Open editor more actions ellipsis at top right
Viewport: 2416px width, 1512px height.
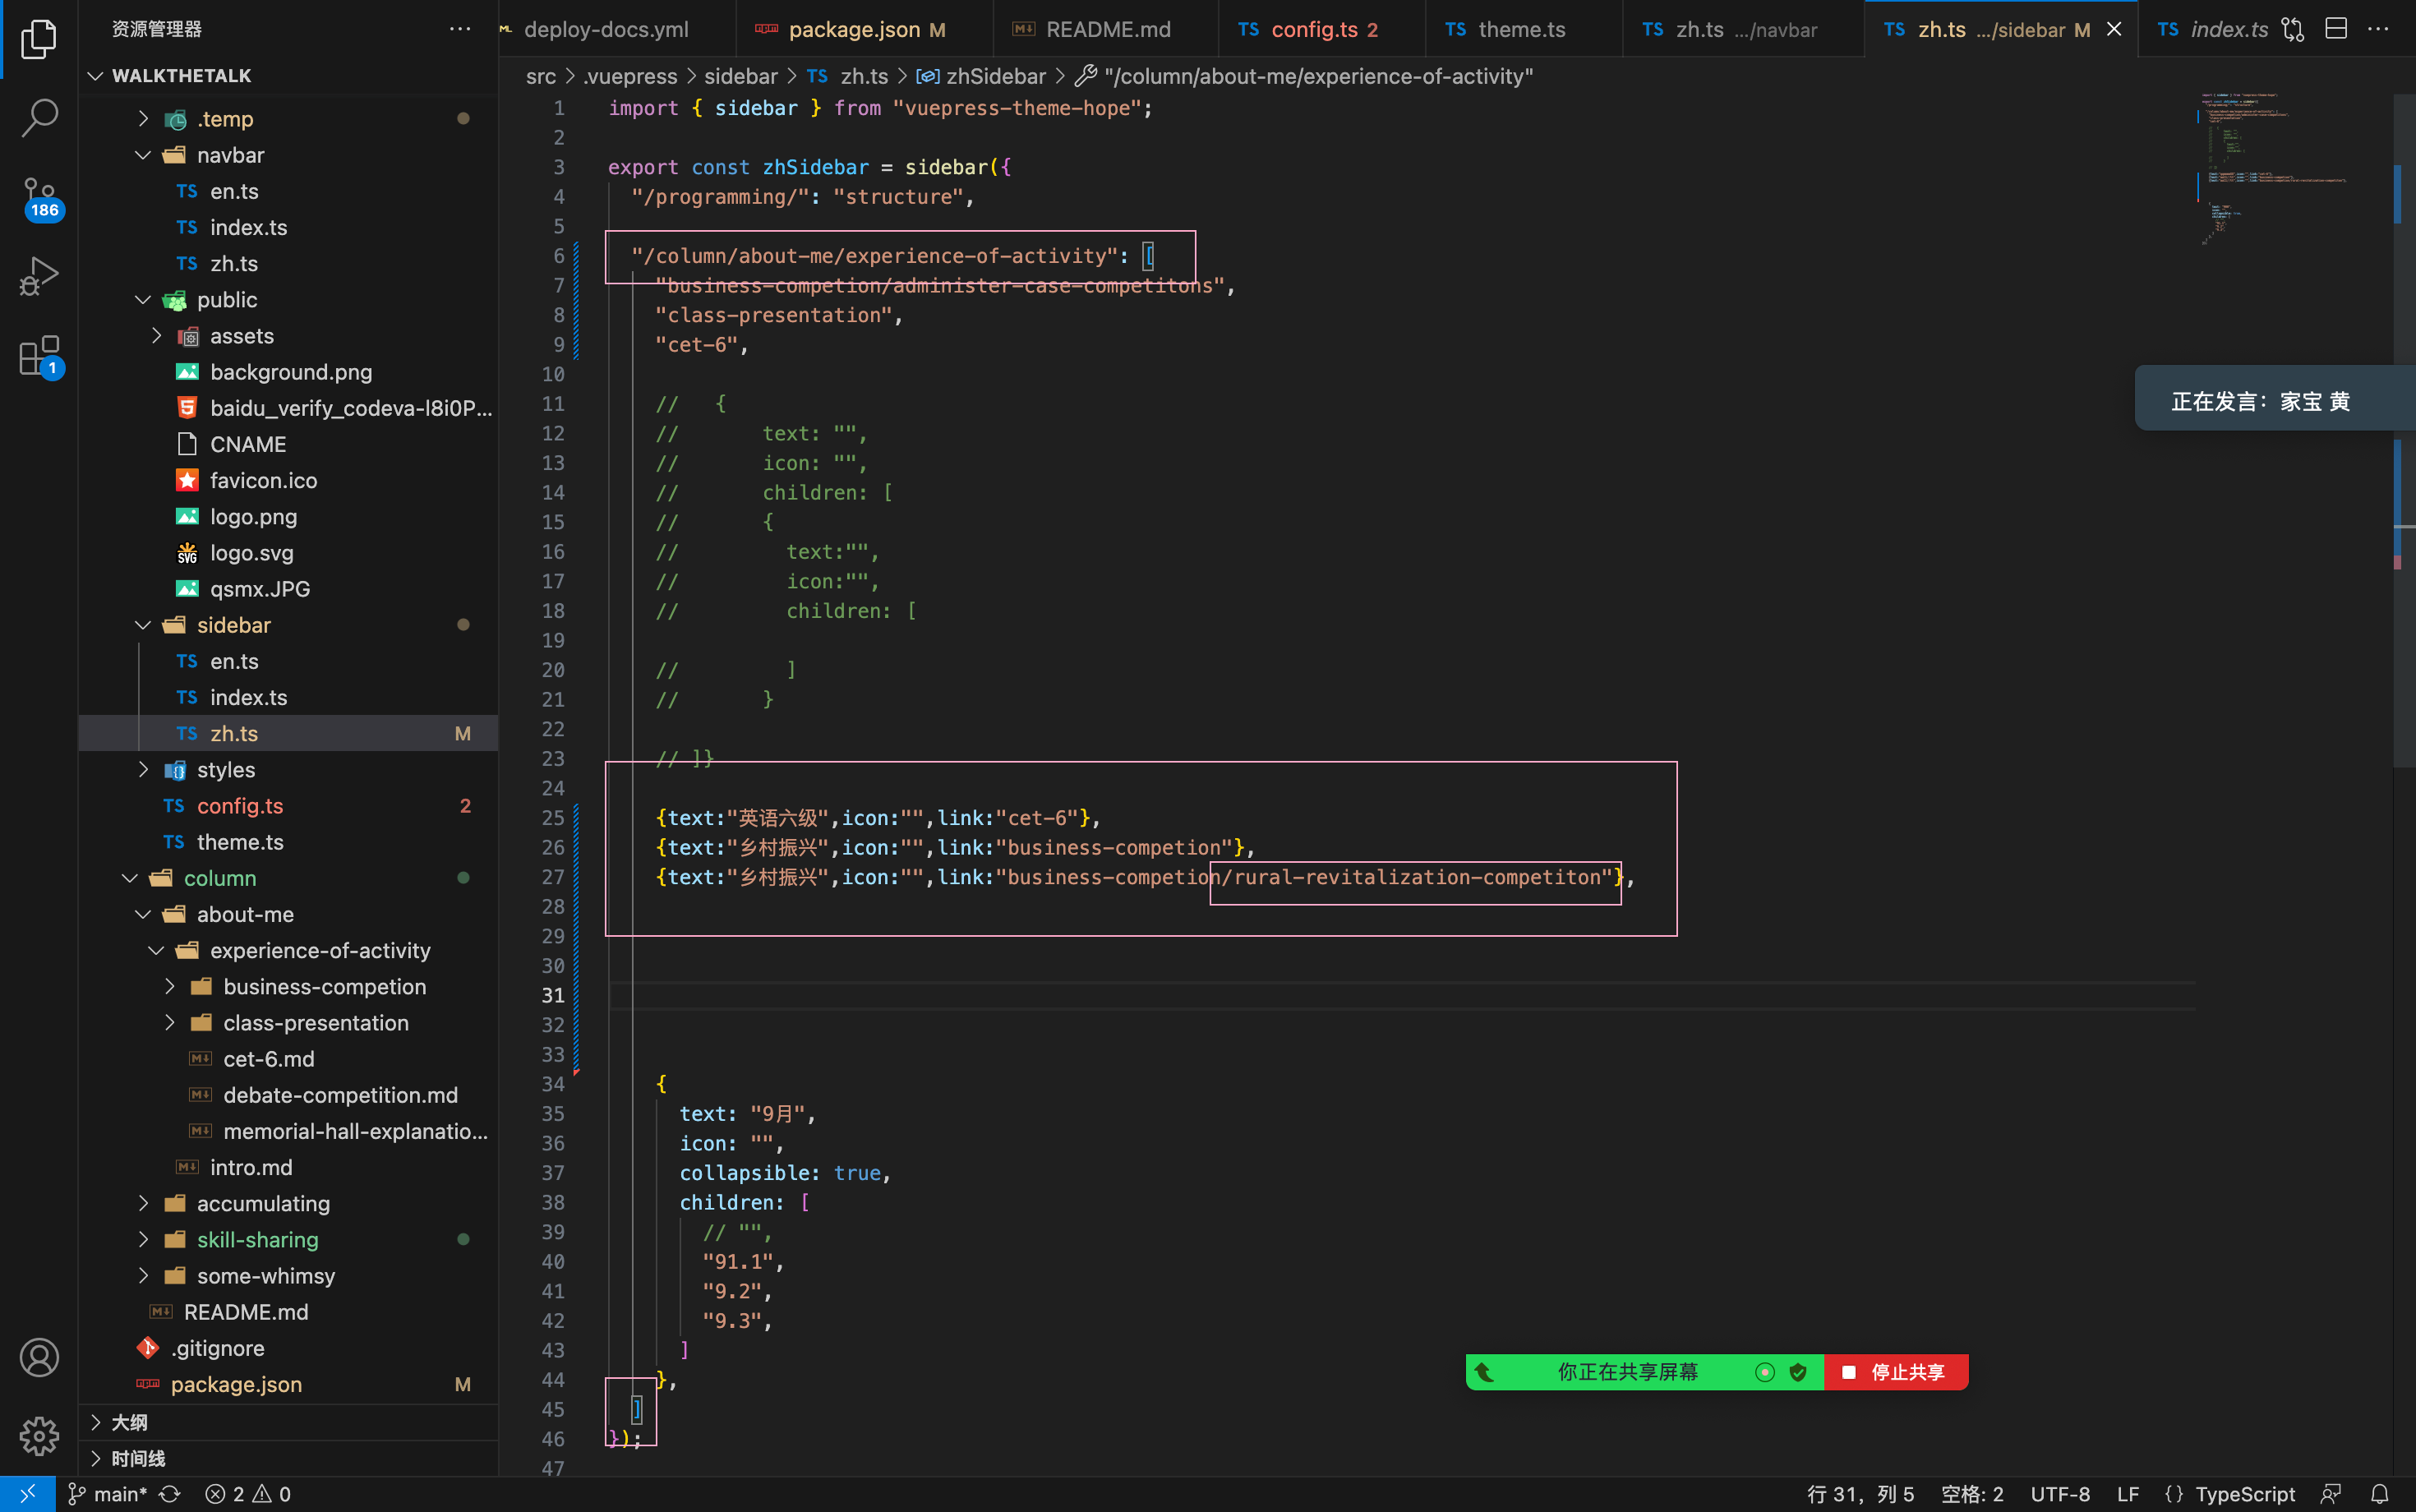(x=2379, y=29)
